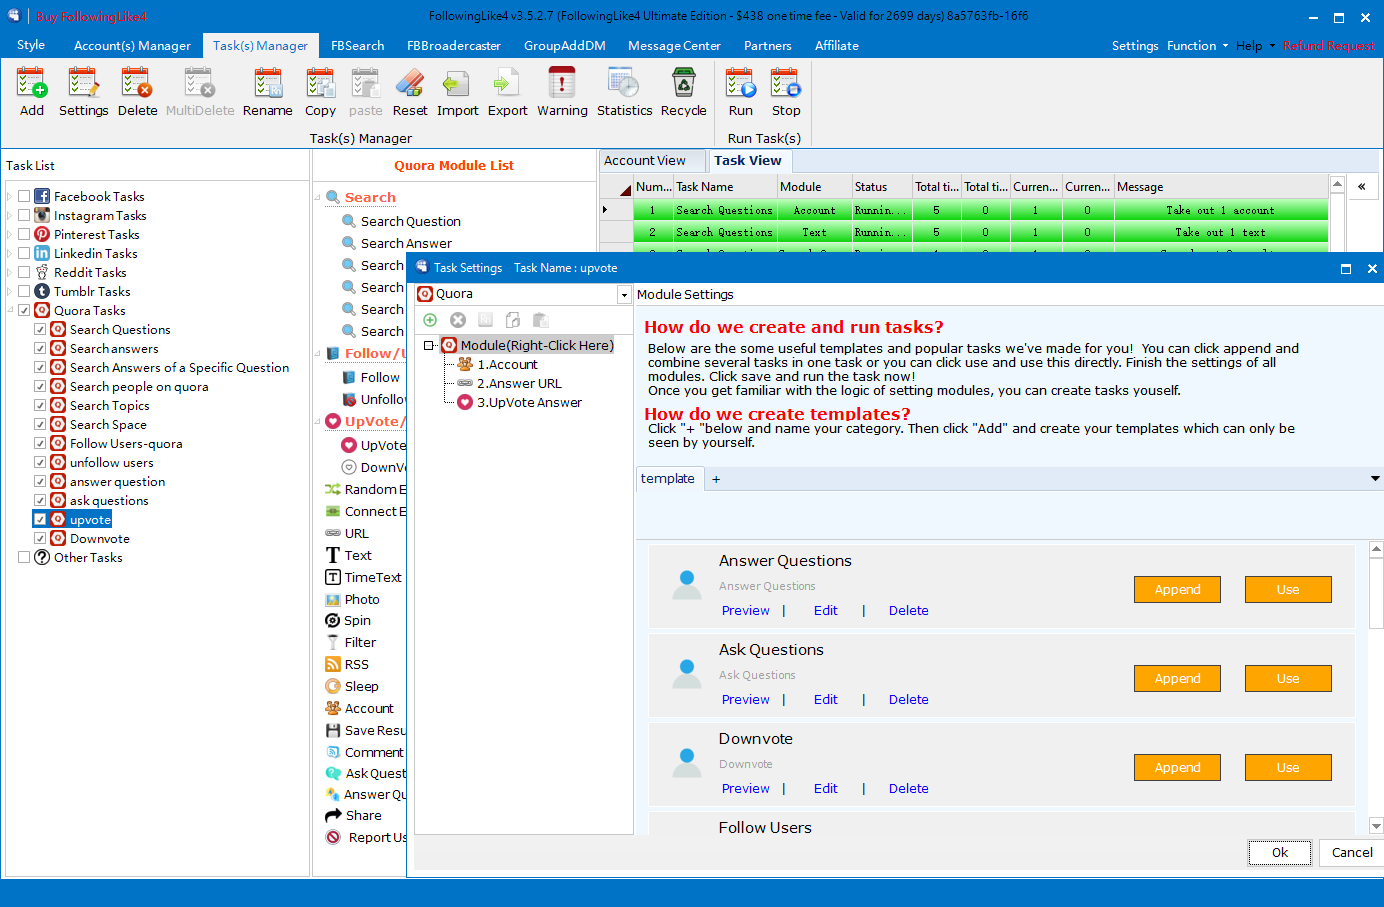Open the FBSearch tab
The height and width of the screenshot is (907, 1384).
[x=358, y=46]
